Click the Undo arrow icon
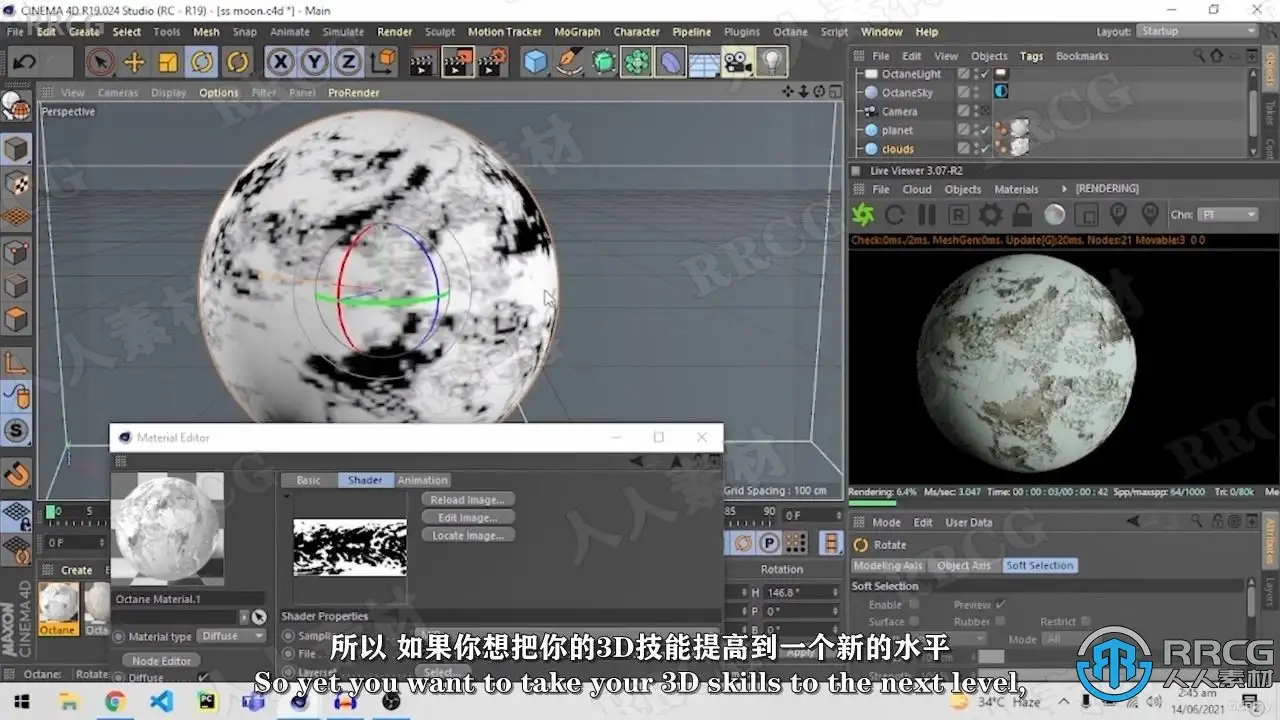Screen dimensions: 1280x720 click(x=24, y=62)
